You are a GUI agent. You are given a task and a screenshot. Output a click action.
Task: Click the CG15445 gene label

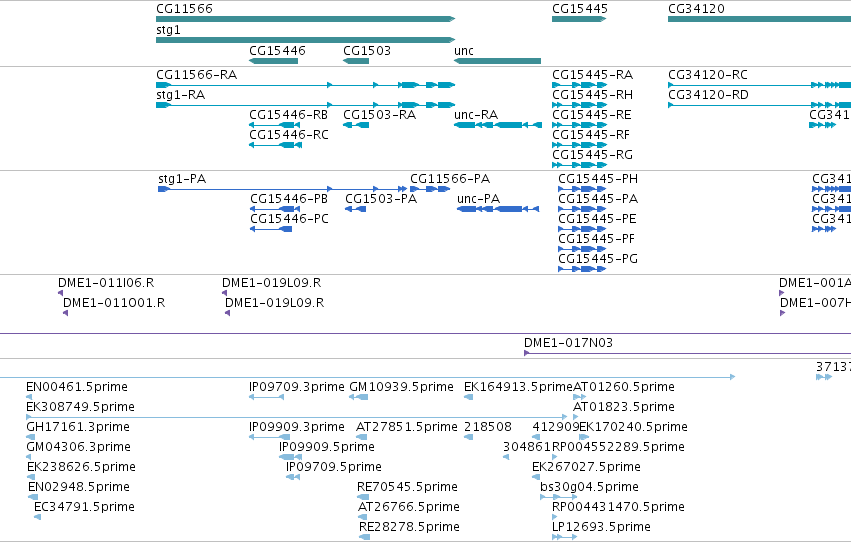pyautogui.click(x=580, y=9)
